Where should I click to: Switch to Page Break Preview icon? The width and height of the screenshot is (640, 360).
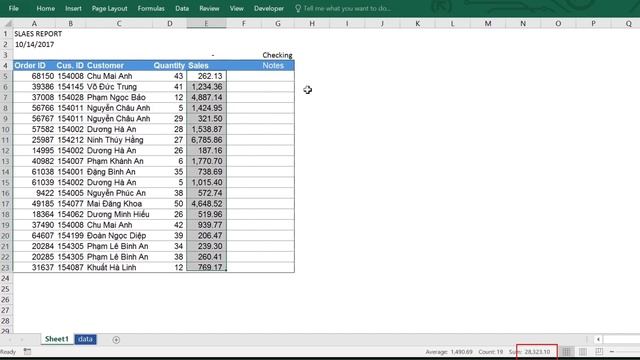tap(599, 351)
